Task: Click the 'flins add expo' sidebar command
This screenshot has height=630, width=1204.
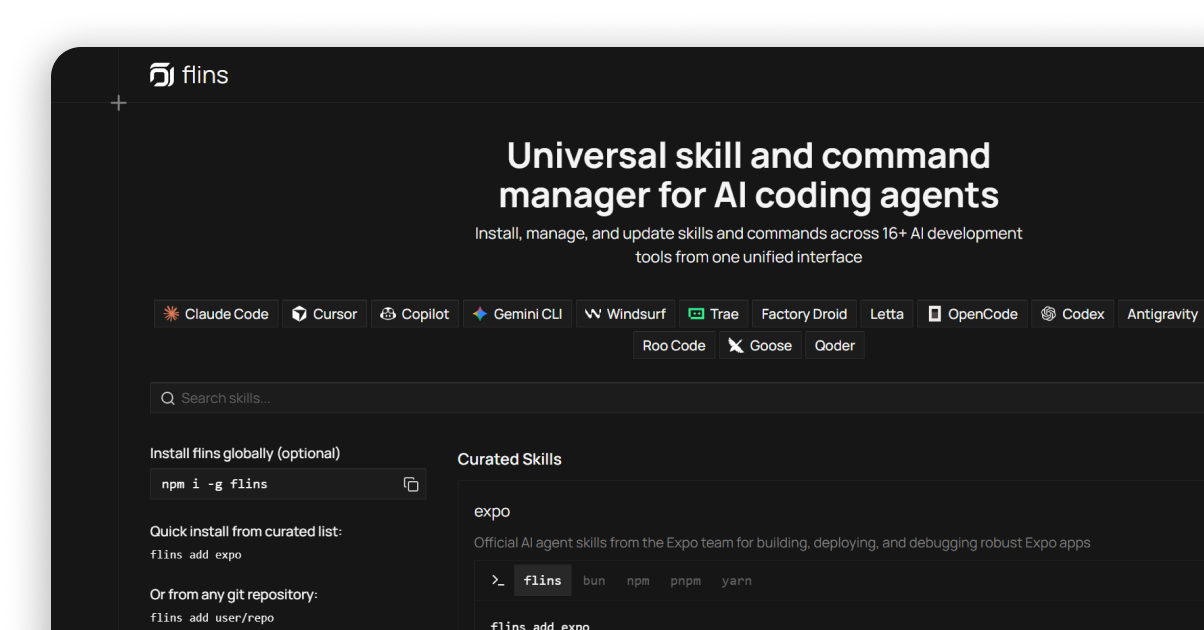Action: click(x=196, y=554)
